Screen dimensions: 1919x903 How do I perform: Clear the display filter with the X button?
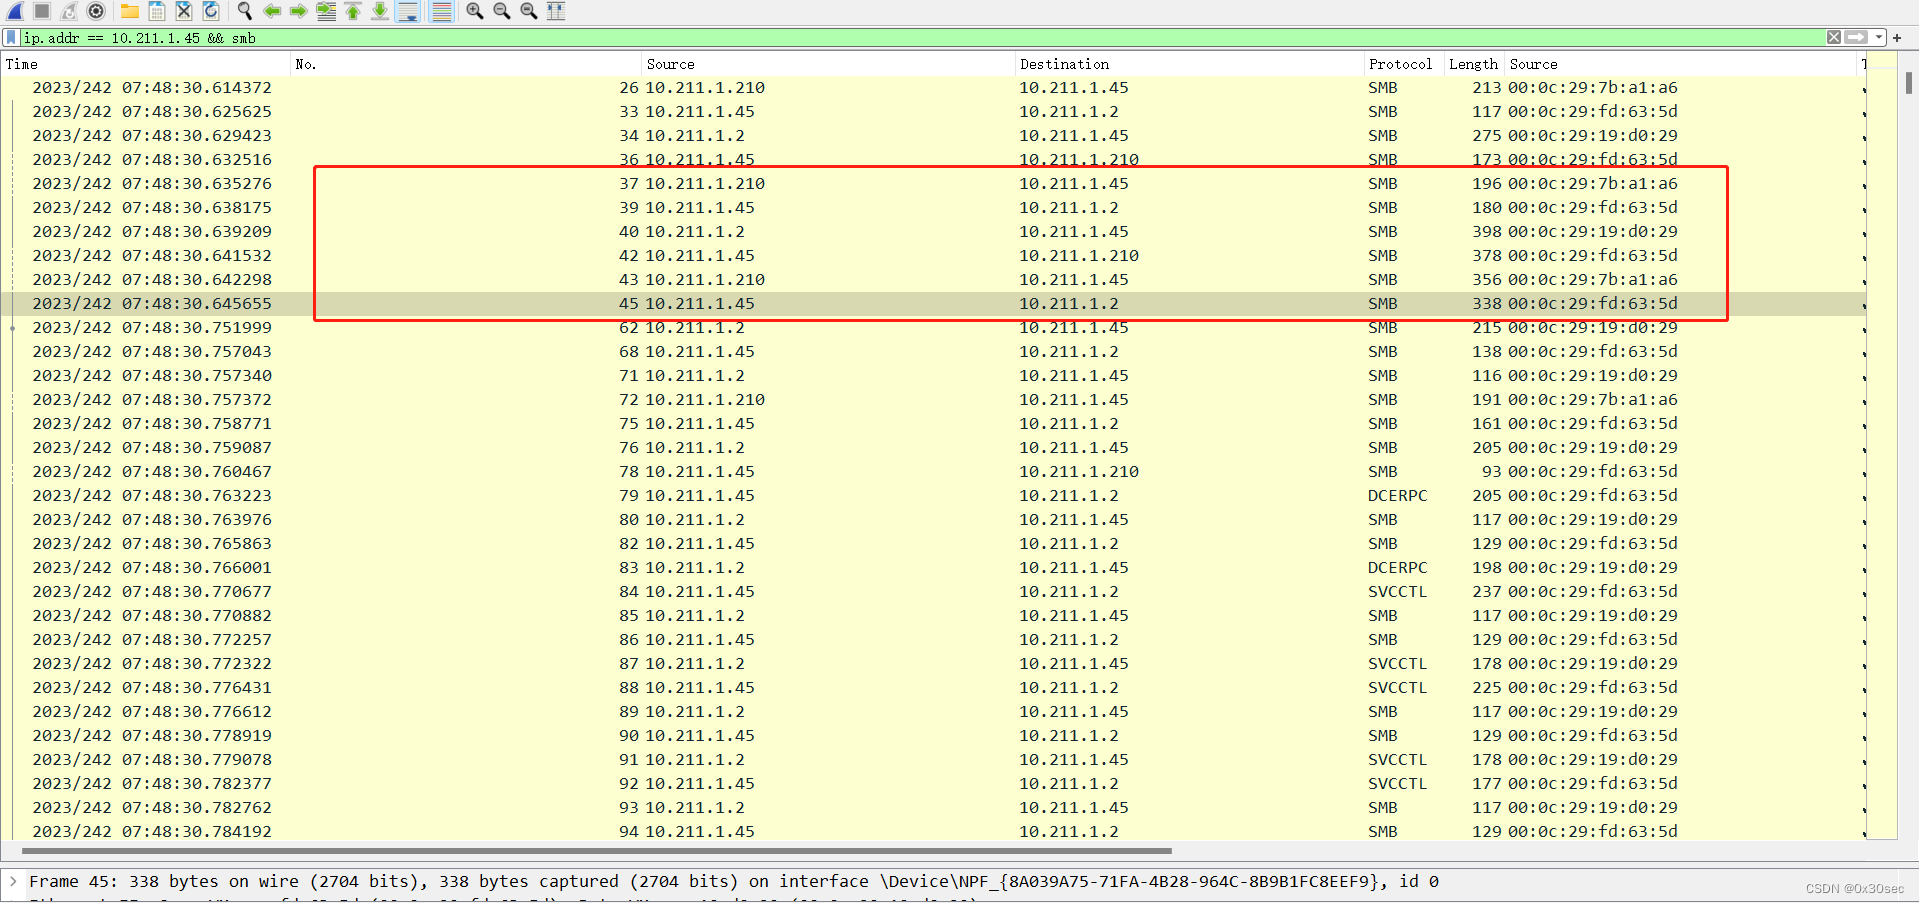point(1834,37)
